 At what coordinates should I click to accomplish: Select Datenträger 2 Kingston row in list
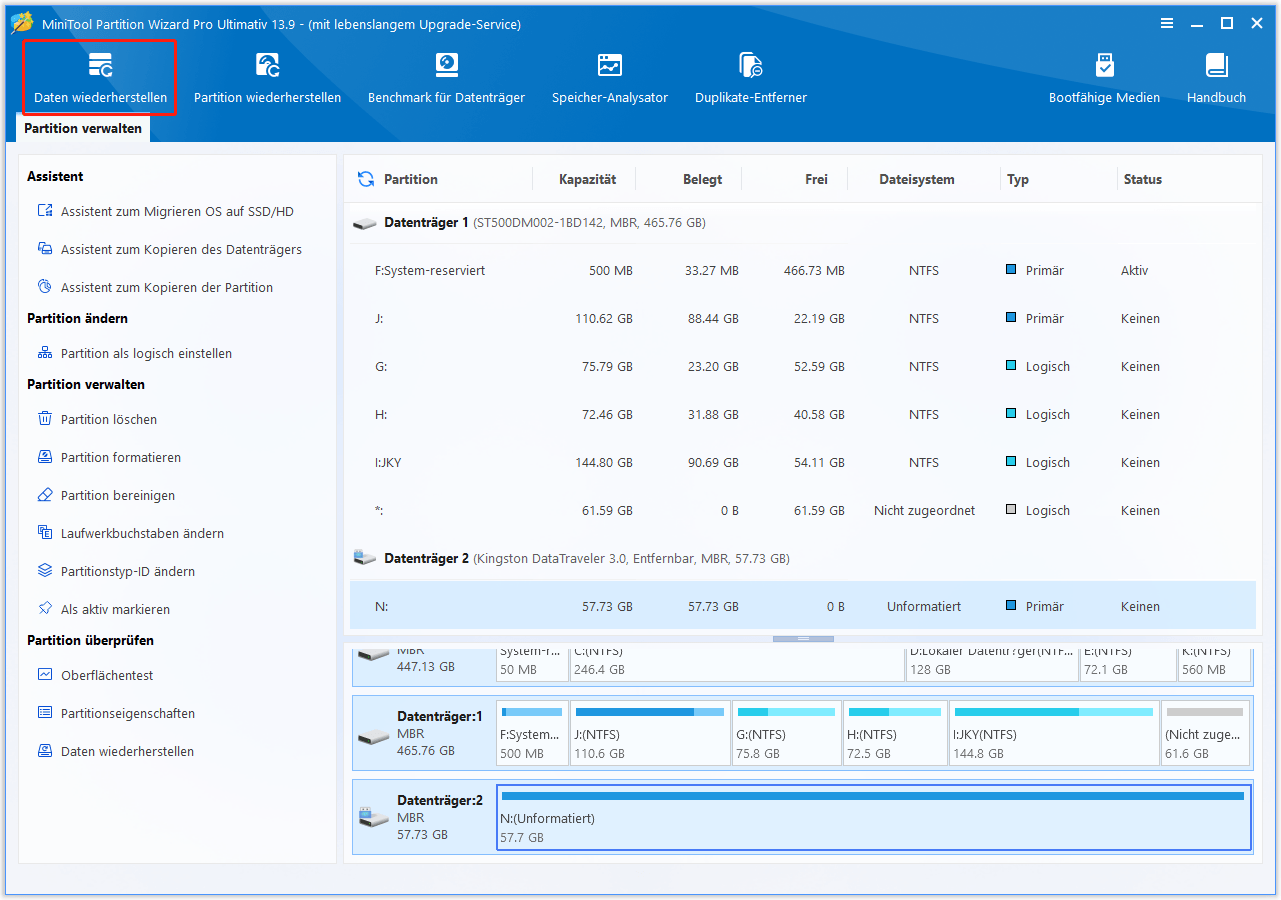pyautogui.click(x=803, y=559)
